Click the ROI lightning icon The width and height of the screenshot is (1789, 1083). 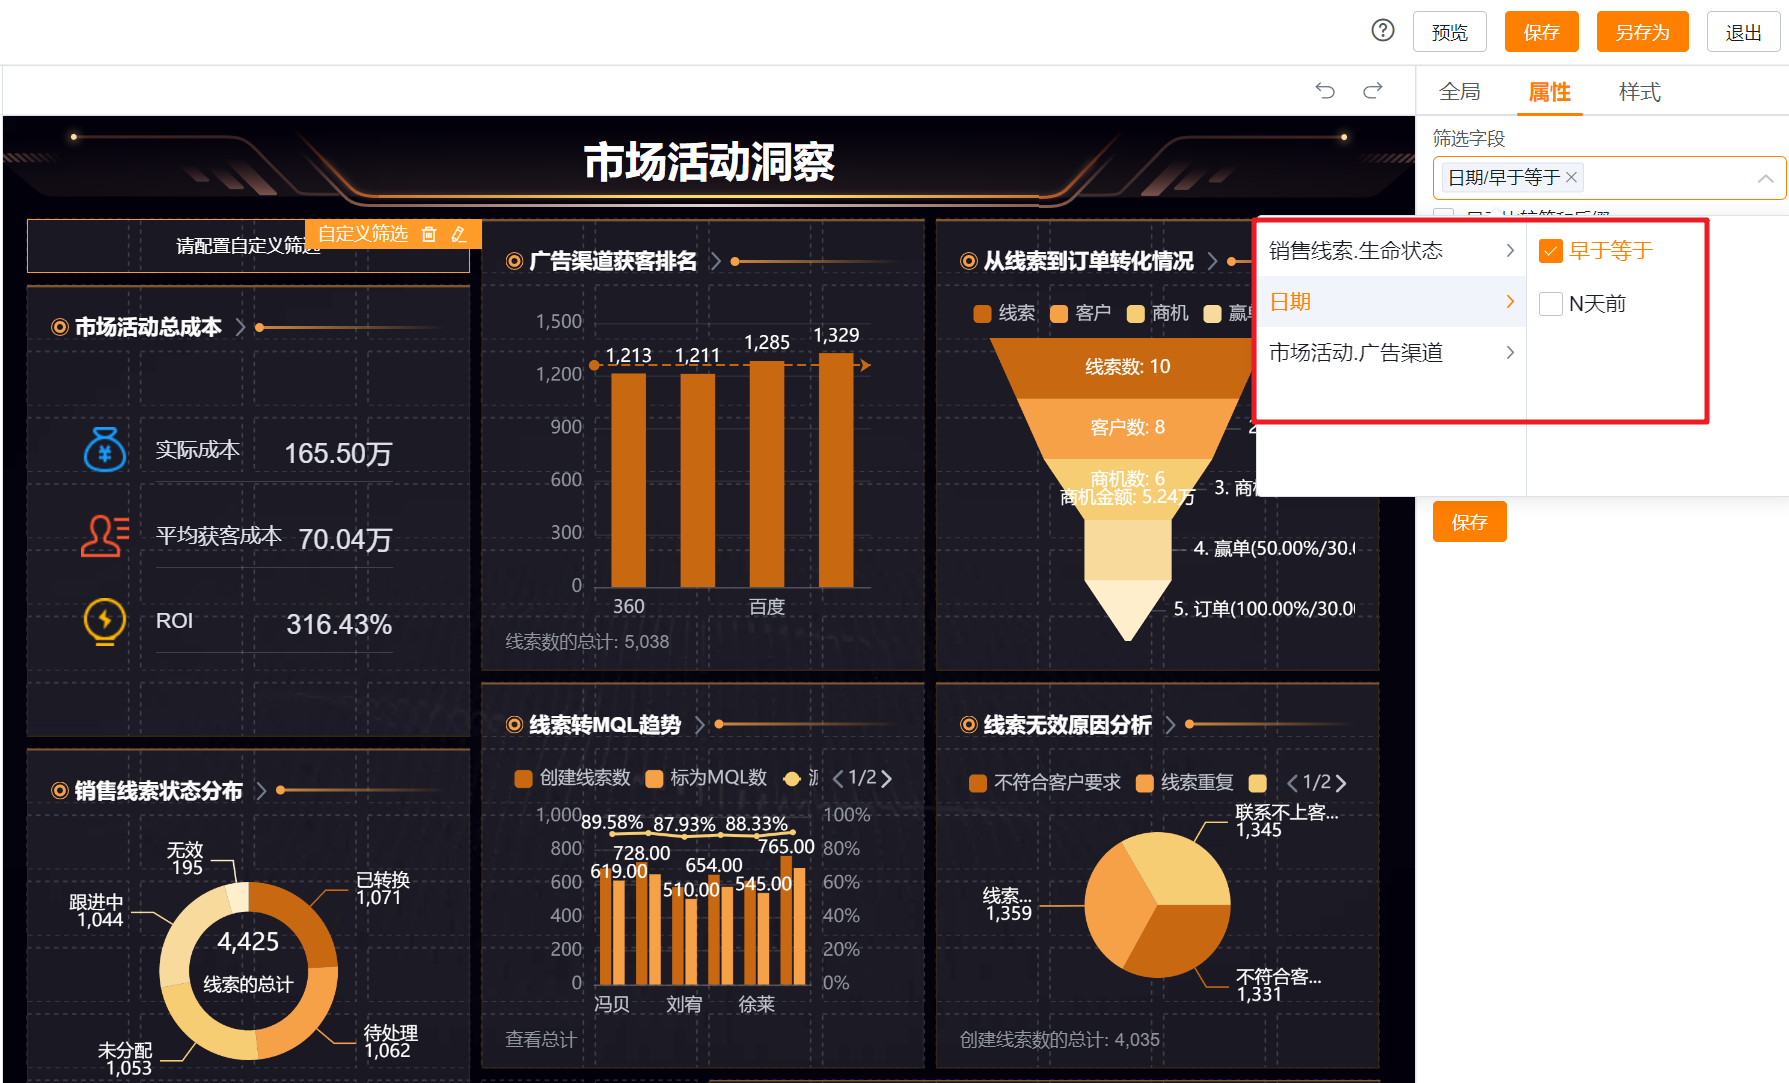[x=105, y=621]
